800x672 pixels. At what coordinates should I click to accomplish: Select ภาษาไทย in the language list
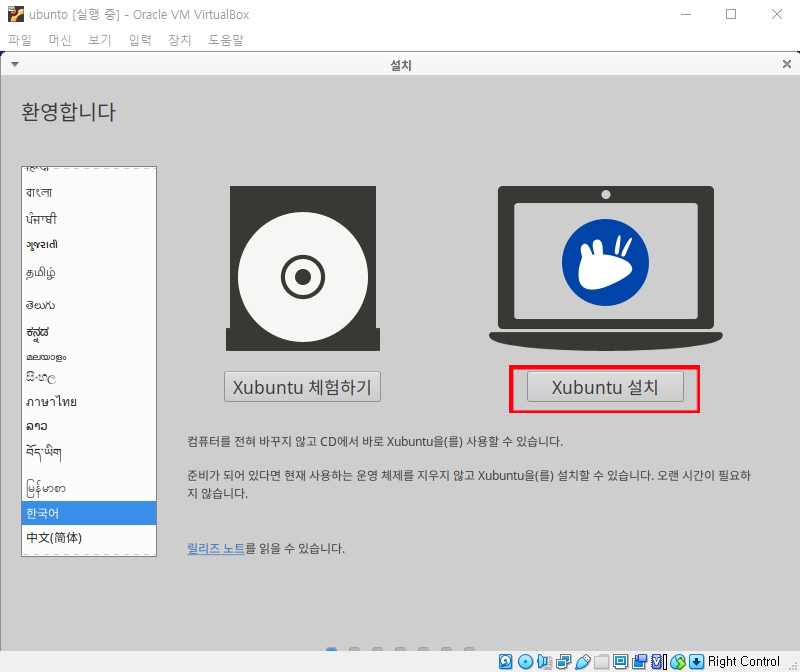click(x=89, y=402)
